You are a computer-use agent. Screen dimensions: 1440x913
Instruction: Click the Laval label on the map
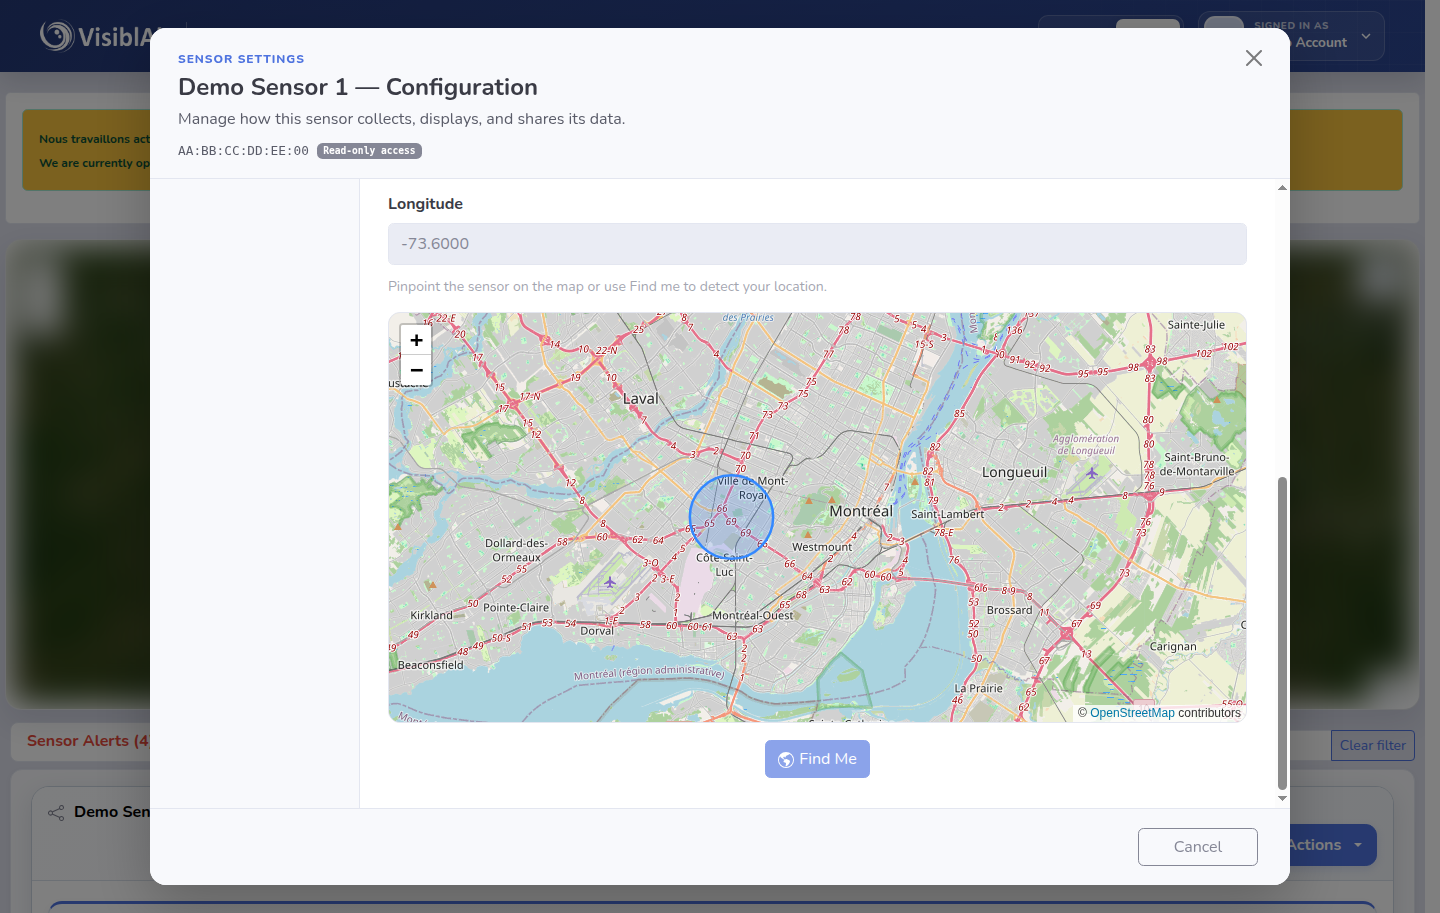(x=641, y=398)
